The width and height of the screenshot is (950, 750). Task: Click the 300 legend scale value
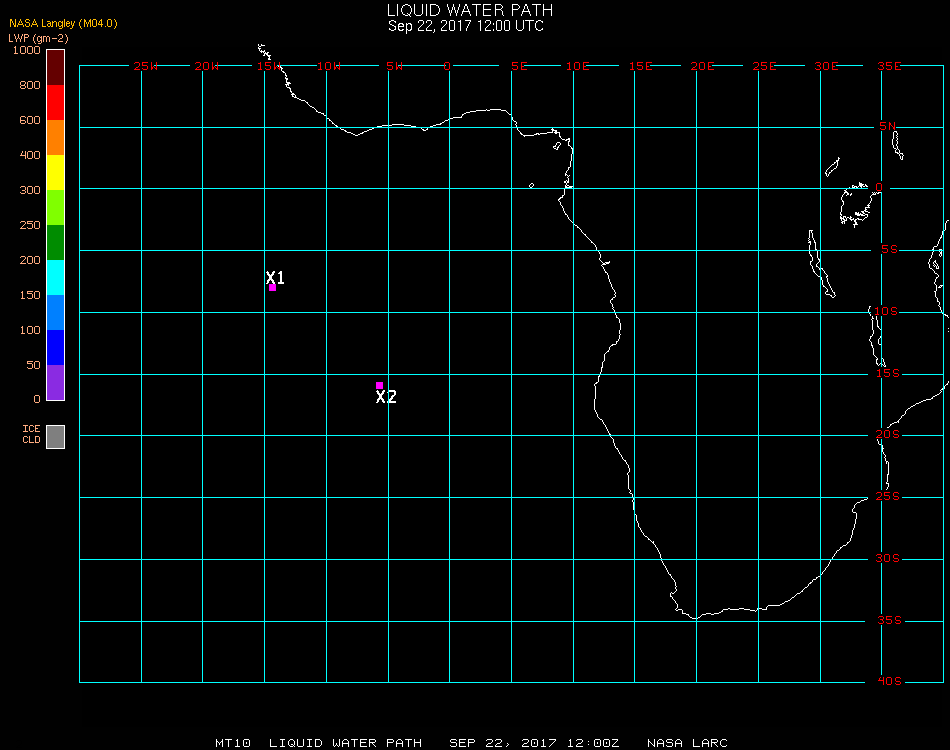[x=30, y=190]
